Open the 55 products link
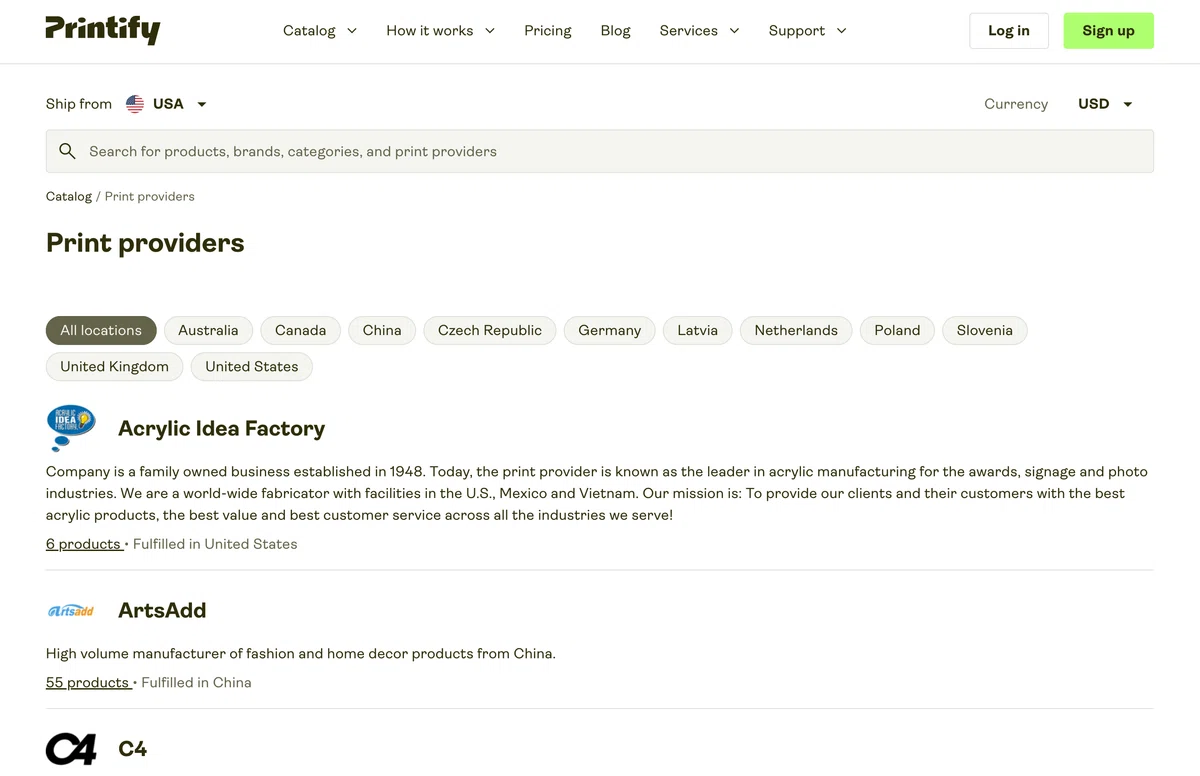This screenshot has width=1200, height=776. (88, 682)
